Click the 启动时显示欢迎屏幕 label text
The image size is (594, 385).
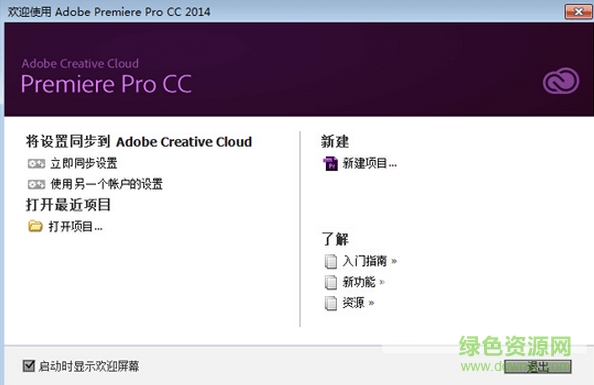point(89,366)
